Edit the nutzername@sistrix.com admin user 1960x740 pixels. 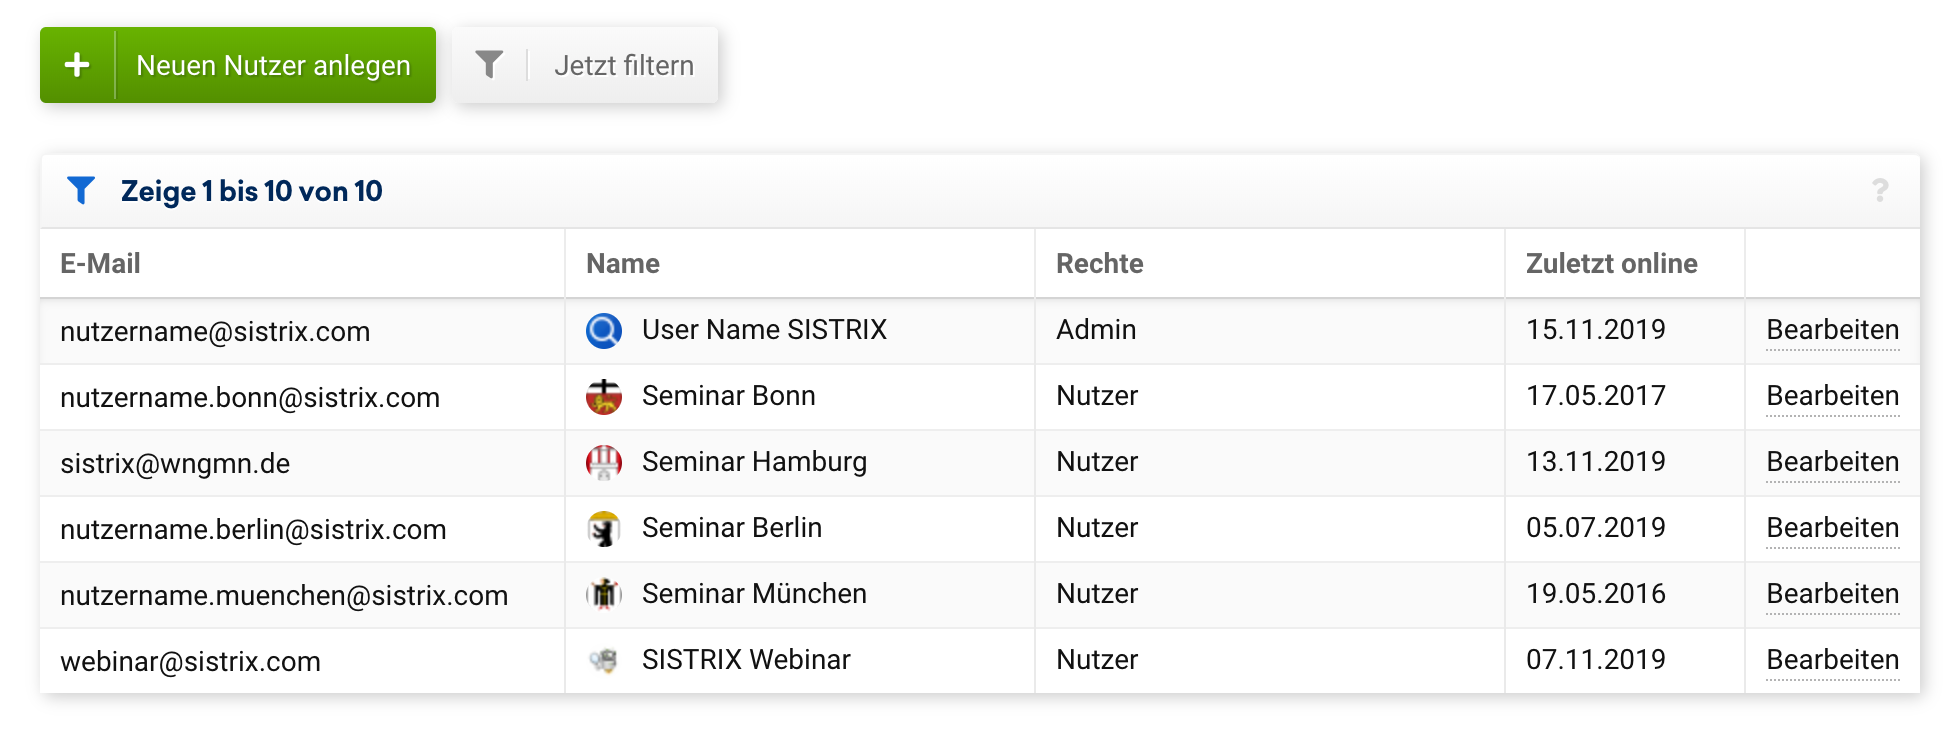tap(1832, 330)
